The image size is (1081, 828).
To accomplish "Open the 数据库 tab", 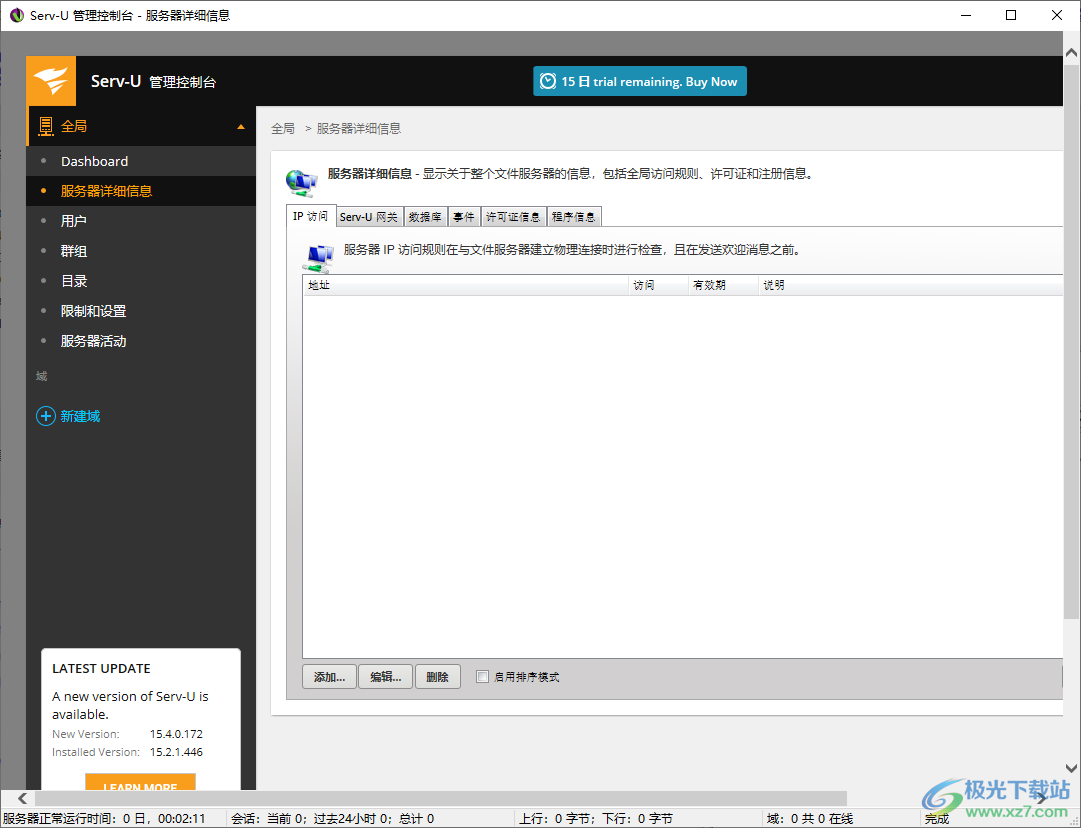I will click(425, 217).
